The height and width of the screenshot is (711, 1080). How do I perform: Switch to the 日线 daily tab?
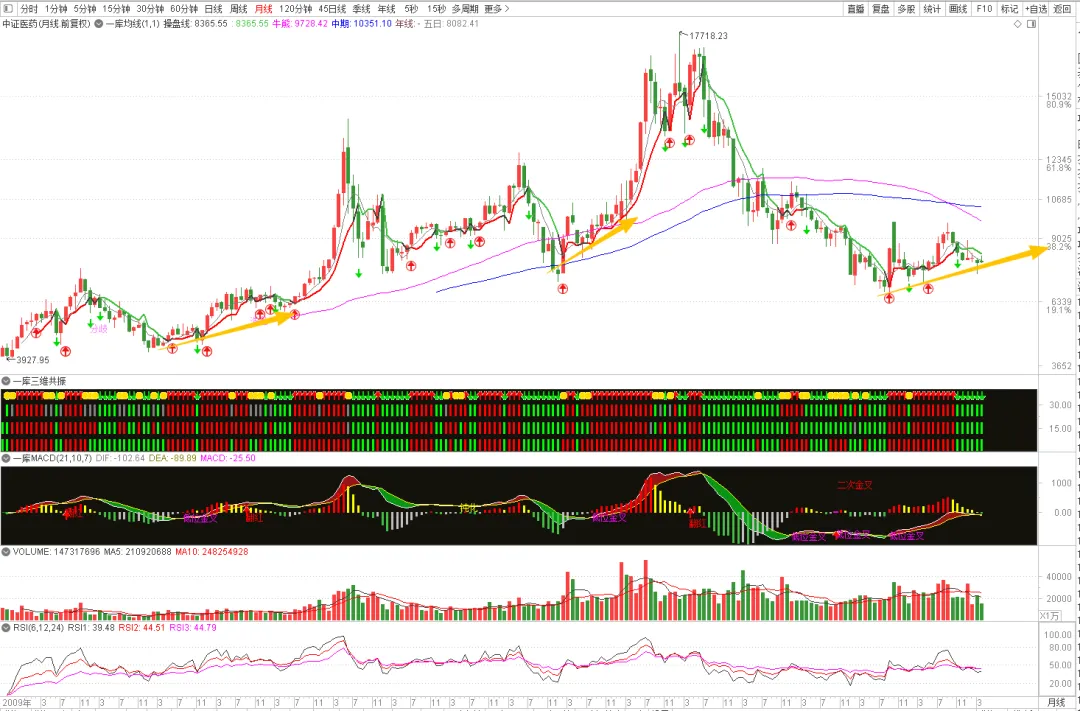click(x=214, y=9)
